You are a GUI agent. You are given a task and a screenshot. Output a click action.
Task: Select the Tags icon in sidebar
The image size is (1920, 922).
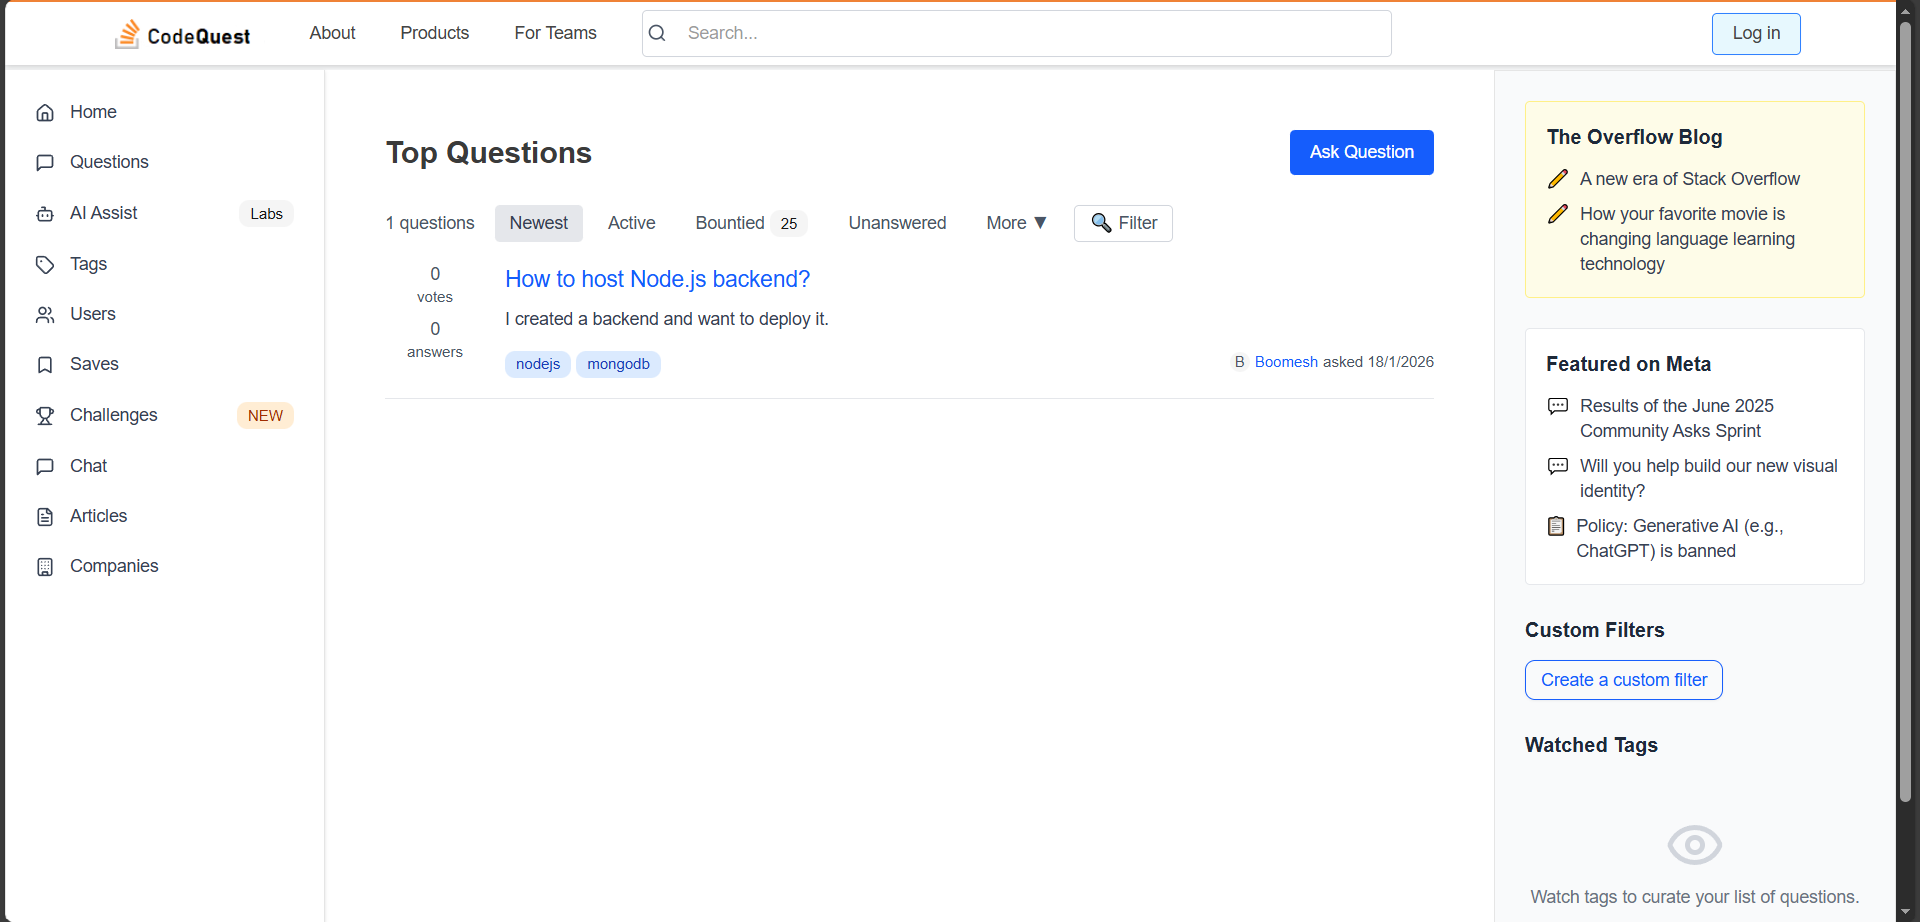(45, 265)
